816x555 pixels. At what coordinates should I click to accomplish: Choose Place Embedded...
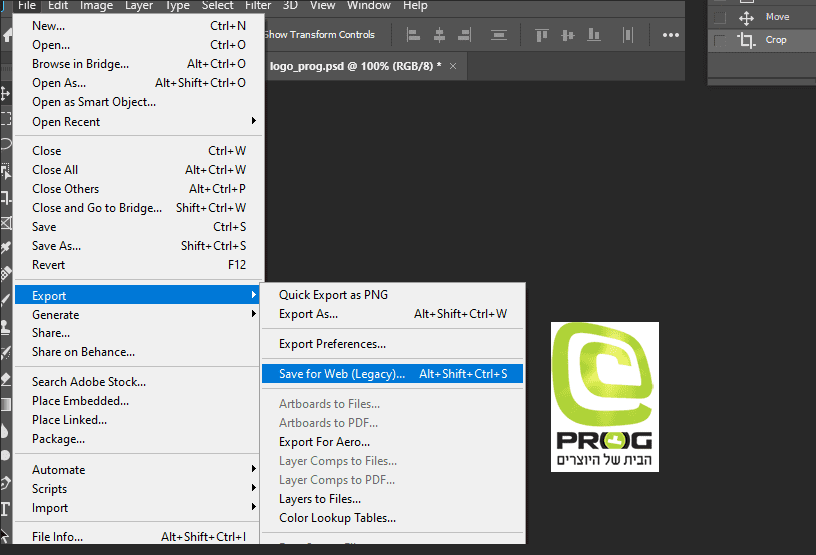[137, 401]
